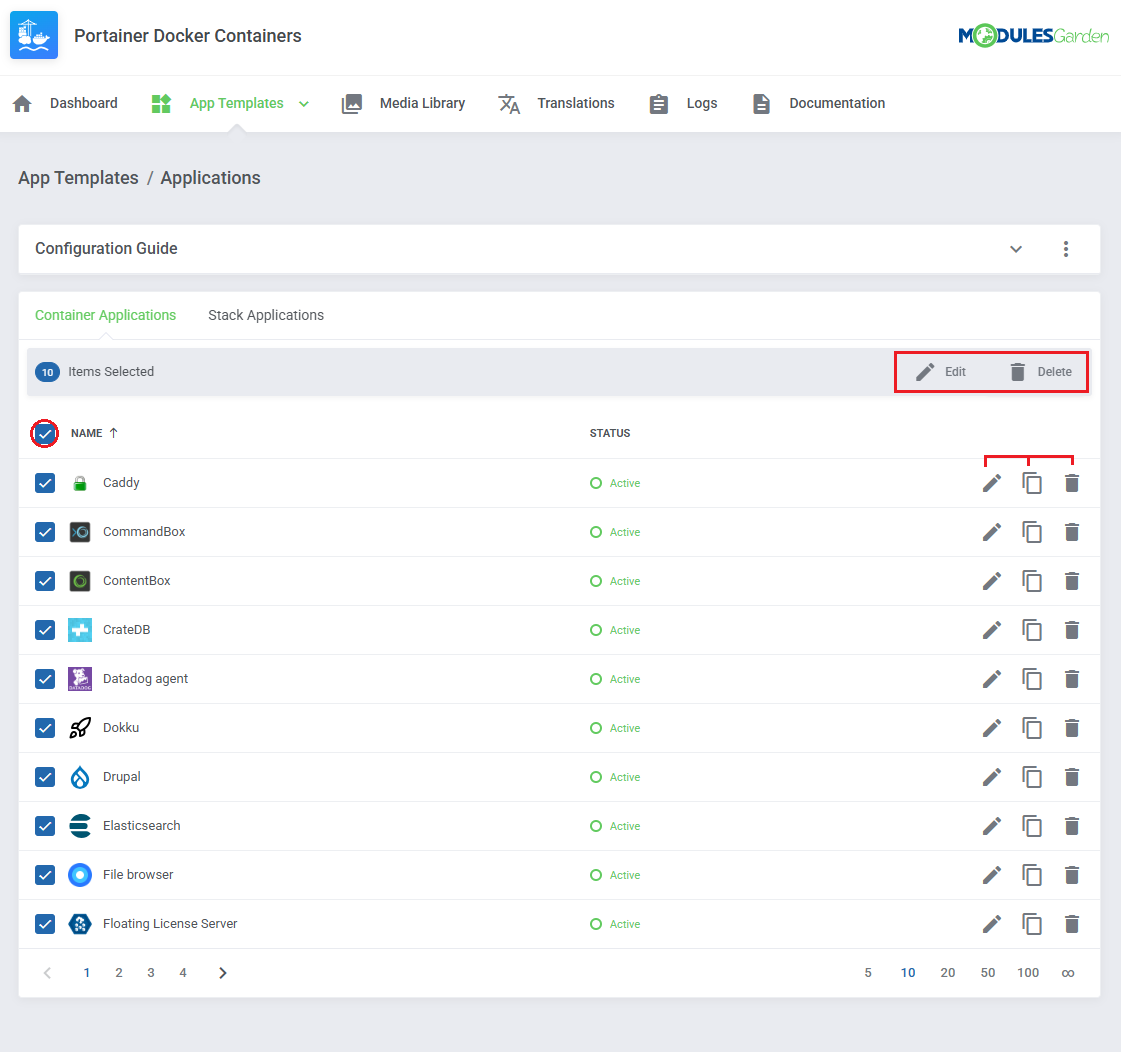
Task: Open the Logs menu item
Action: [x=683, y=103]
